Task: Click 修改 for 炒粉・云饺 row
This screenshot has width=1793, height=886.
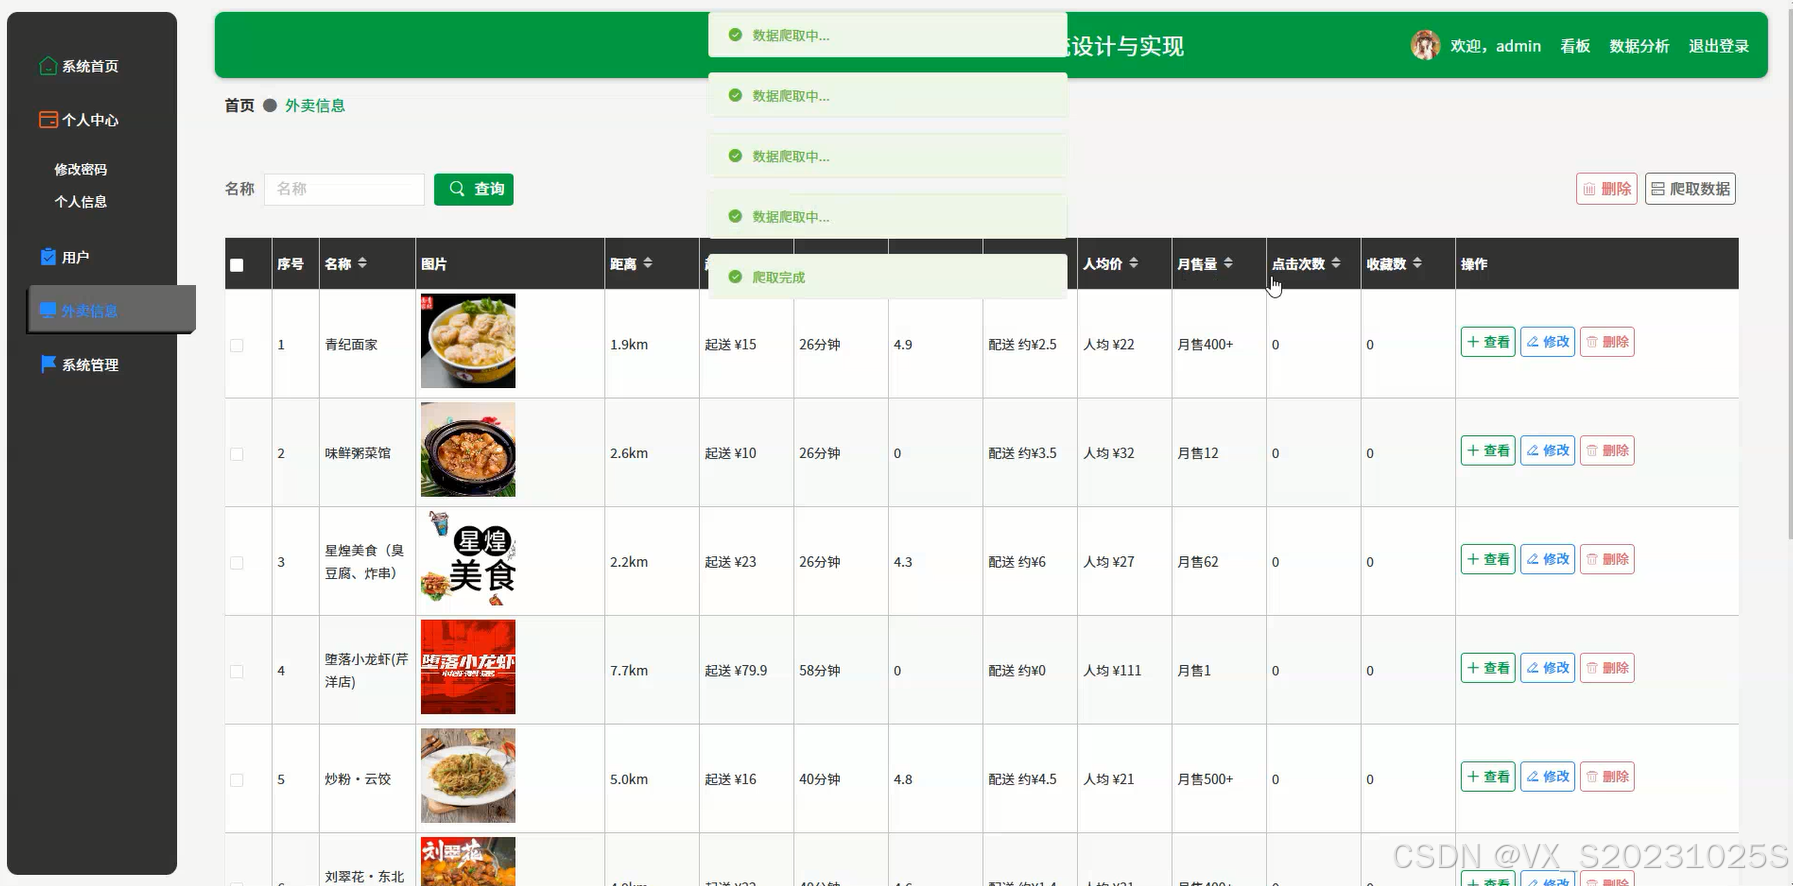Action: click(1548, 777)
